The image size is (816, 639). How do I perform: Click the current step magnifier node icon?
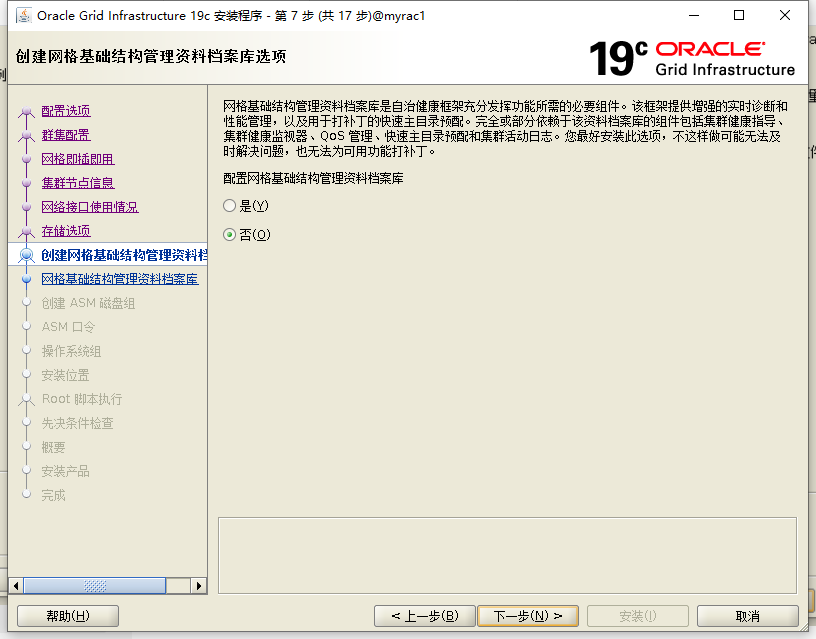(27, 255)
